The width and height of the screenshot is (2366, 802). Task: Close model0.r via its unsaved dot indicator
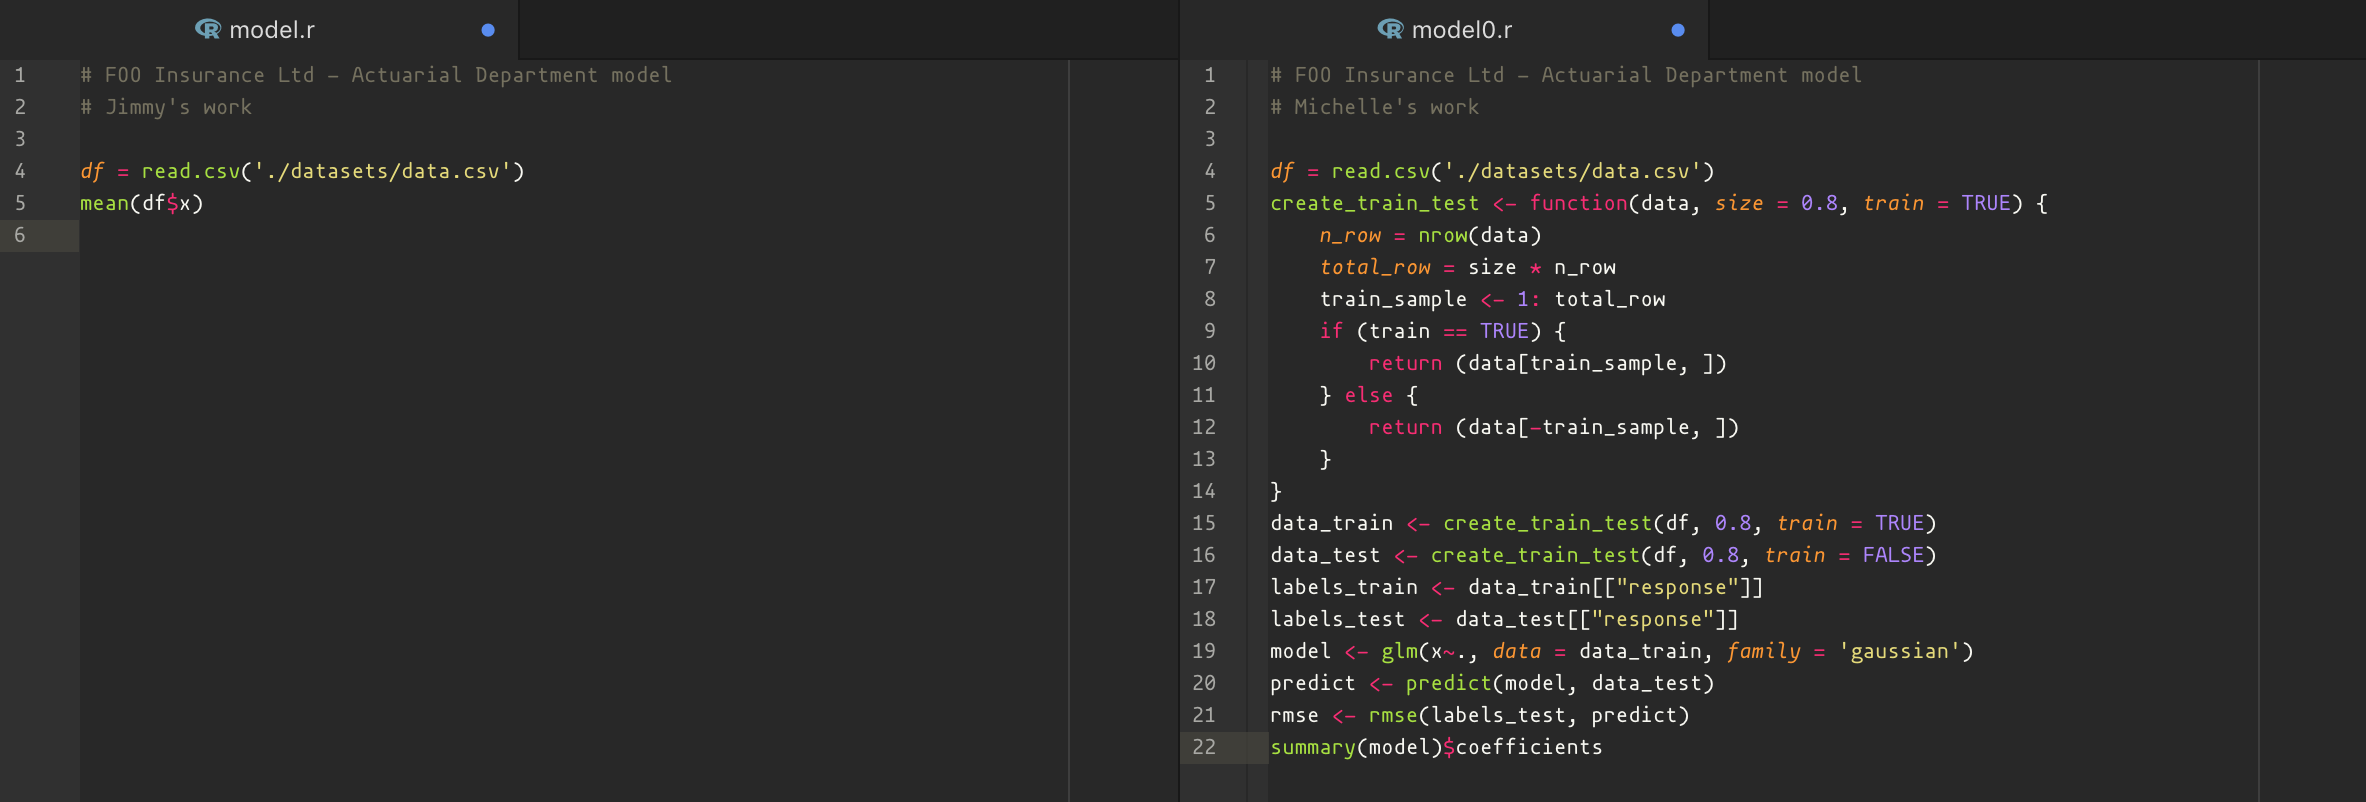click(x=1678, y=30)
